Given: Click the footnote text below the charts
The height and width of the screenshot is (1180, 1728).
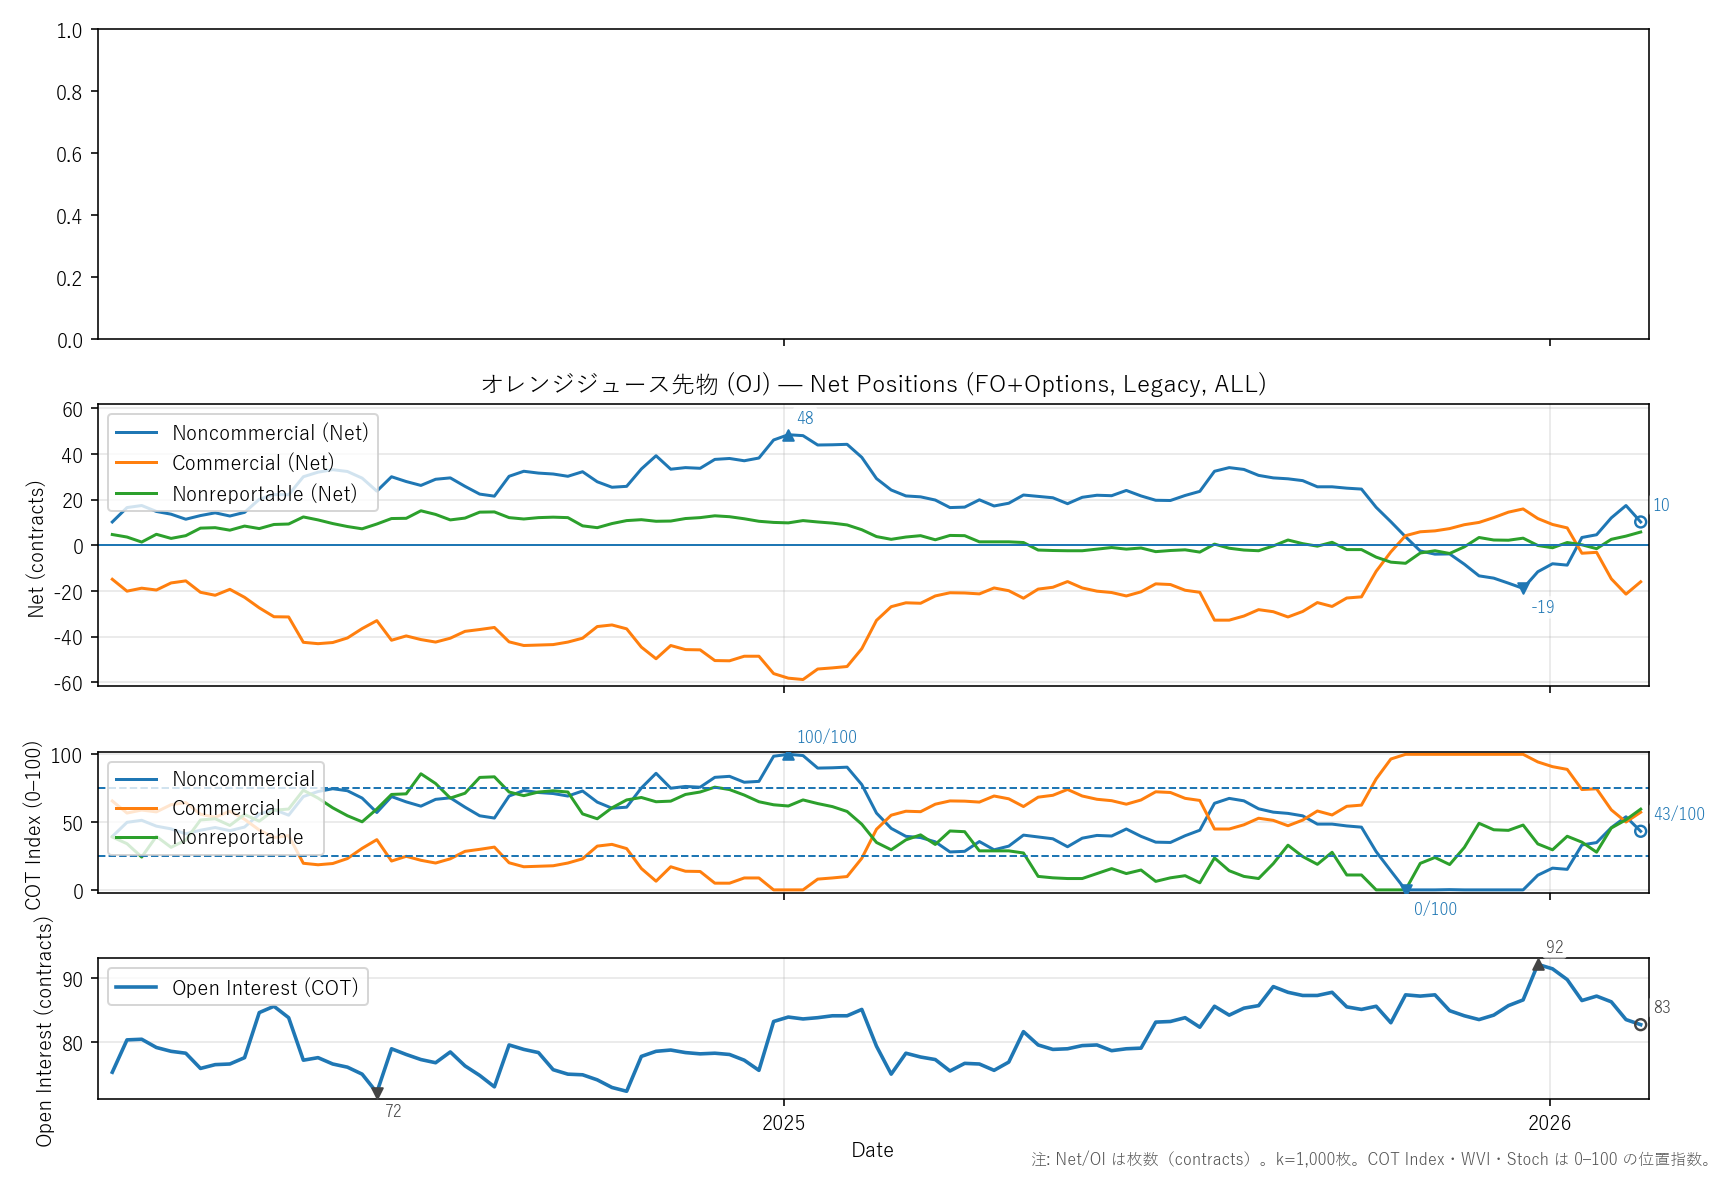Looking at the screenshot, I should [1371, 1159].
